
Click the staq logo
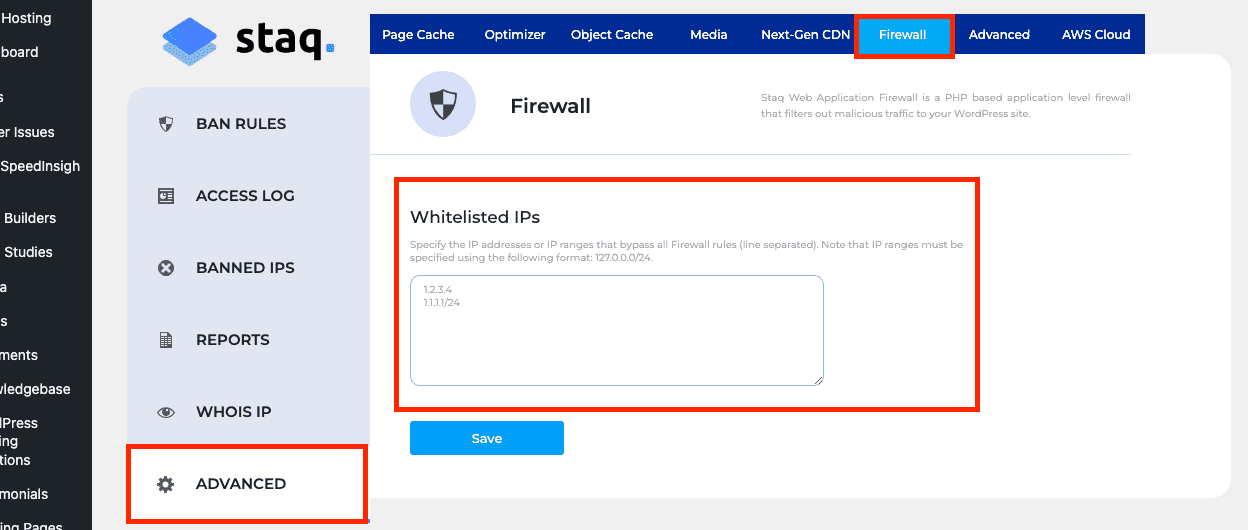tap(247, 40)
